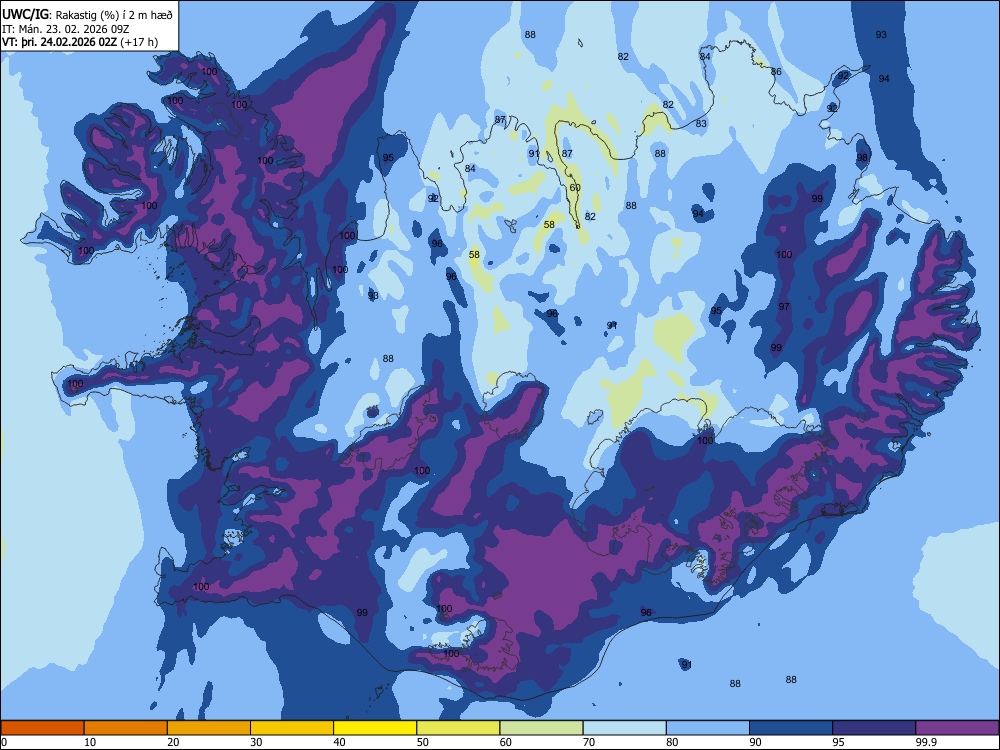
Task: Click the legend scale label "0"
Action: point(4,742)
